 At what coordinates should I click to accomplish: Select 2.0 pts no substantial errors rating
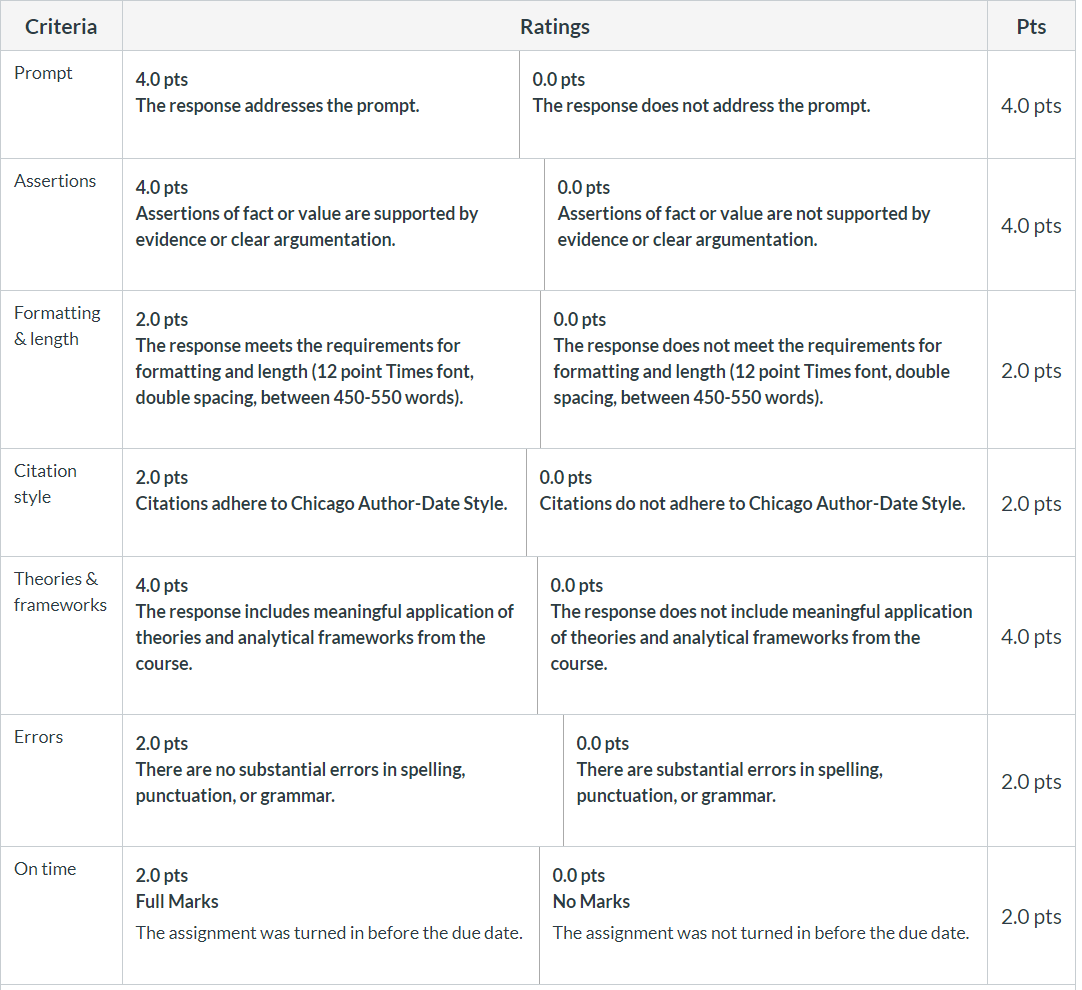pos(343,780)
